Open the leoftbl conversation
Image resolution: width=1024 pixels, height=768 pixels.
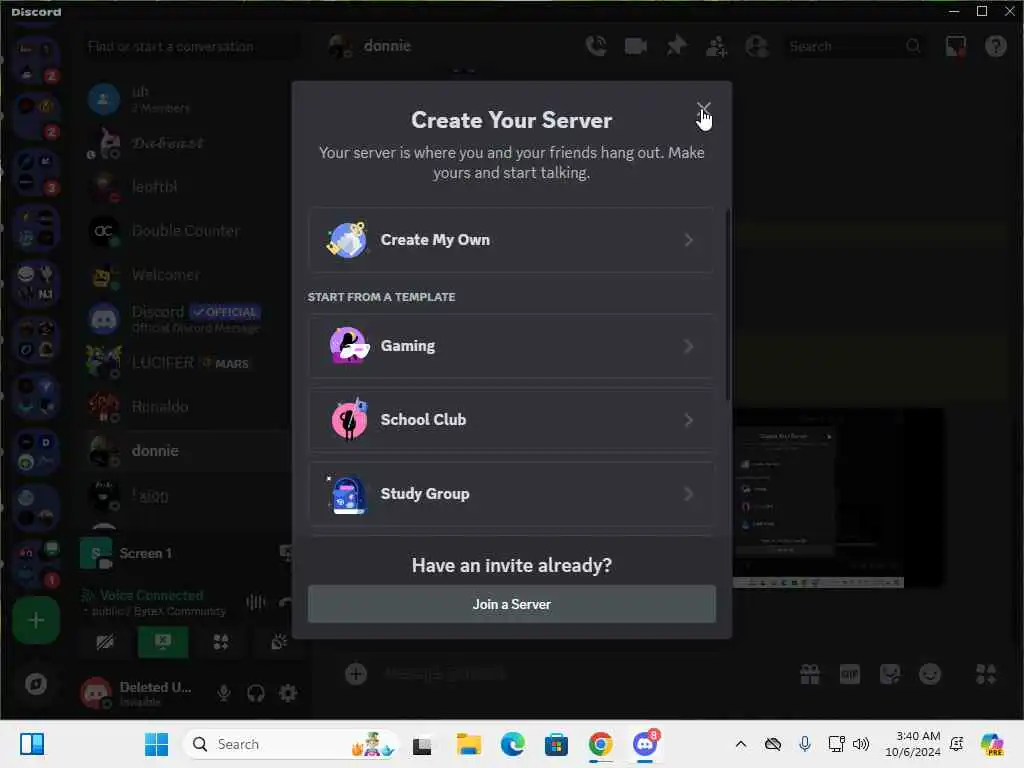[x=186, y=187]
